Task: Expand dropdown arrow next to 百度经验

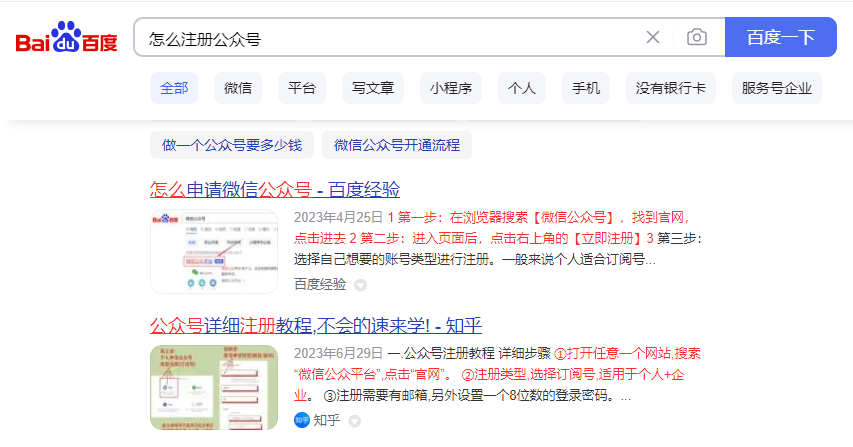Action: point(361,285)
